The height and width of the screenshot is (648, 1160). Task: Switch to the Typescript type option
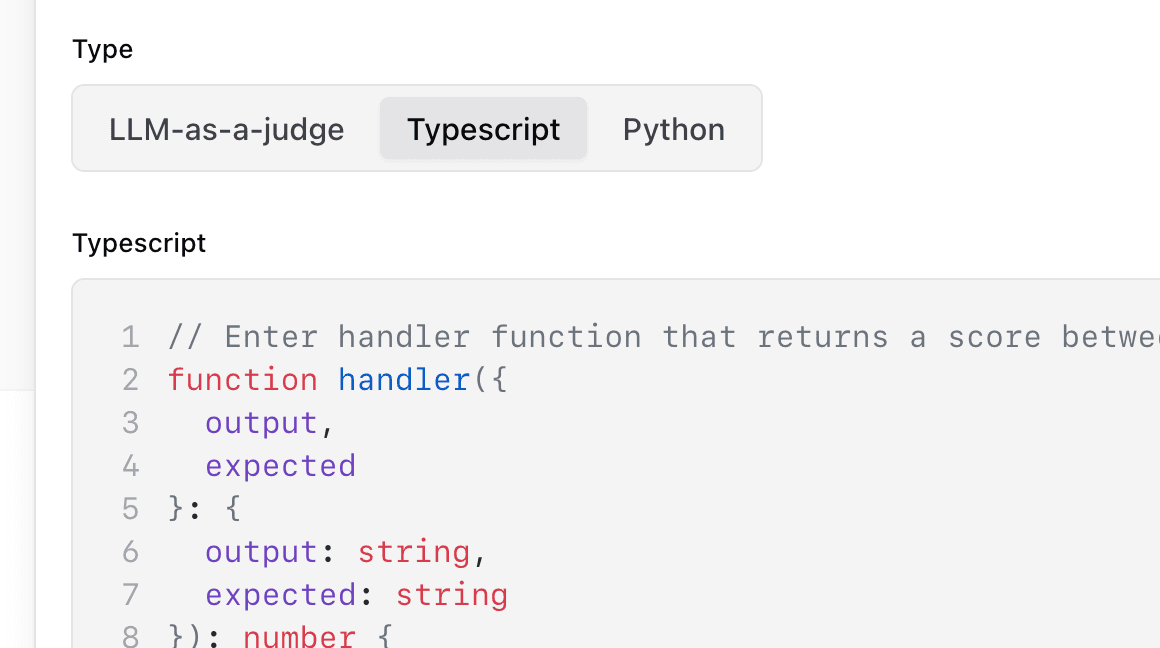coord(483,129)
